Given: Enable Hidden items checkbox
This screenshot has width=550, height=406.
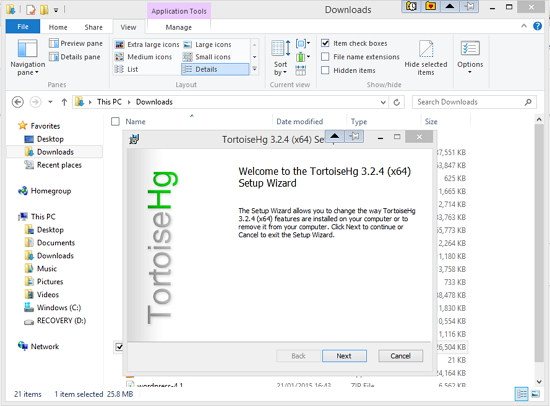Looking at the screenshot, I should pos(325,70).
